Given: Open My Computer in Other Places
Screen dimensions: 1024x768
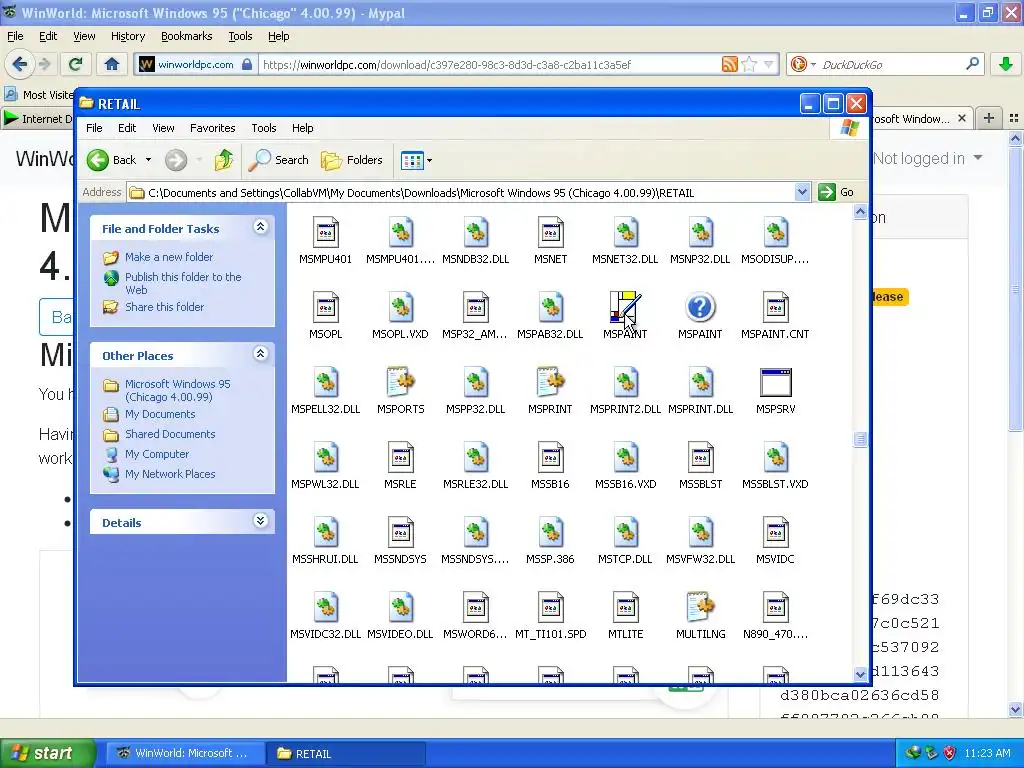Looking at the screenshot, I should pos(157,454).
